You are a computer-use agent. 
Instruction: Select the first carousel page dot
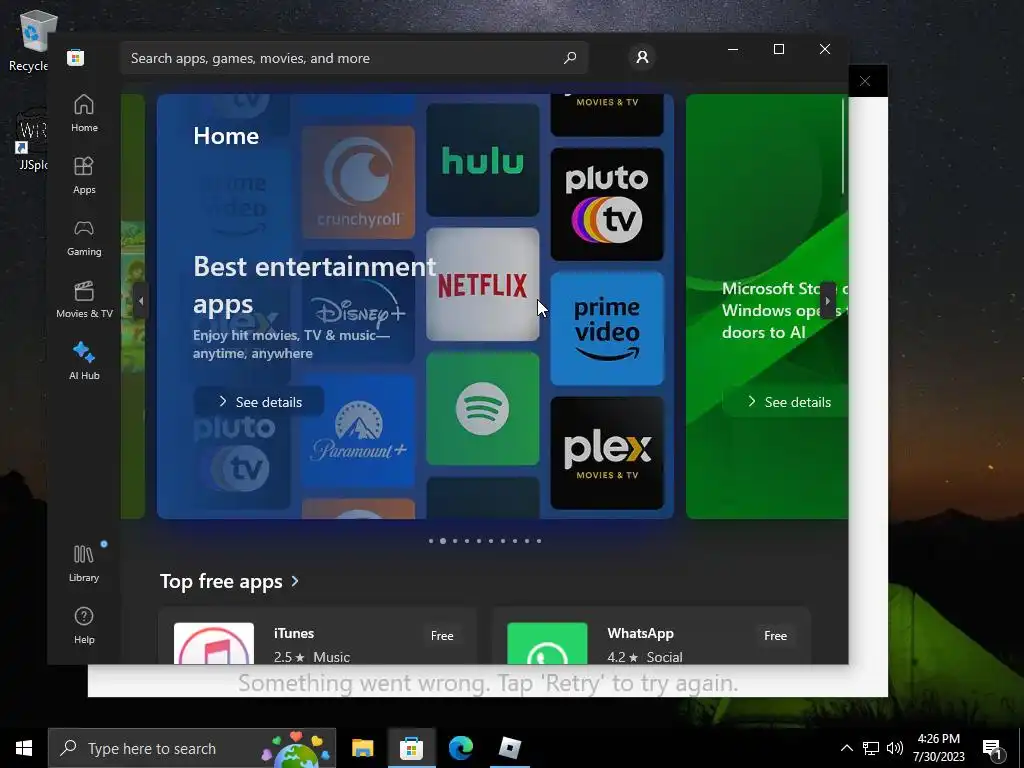tap(431, 541)
